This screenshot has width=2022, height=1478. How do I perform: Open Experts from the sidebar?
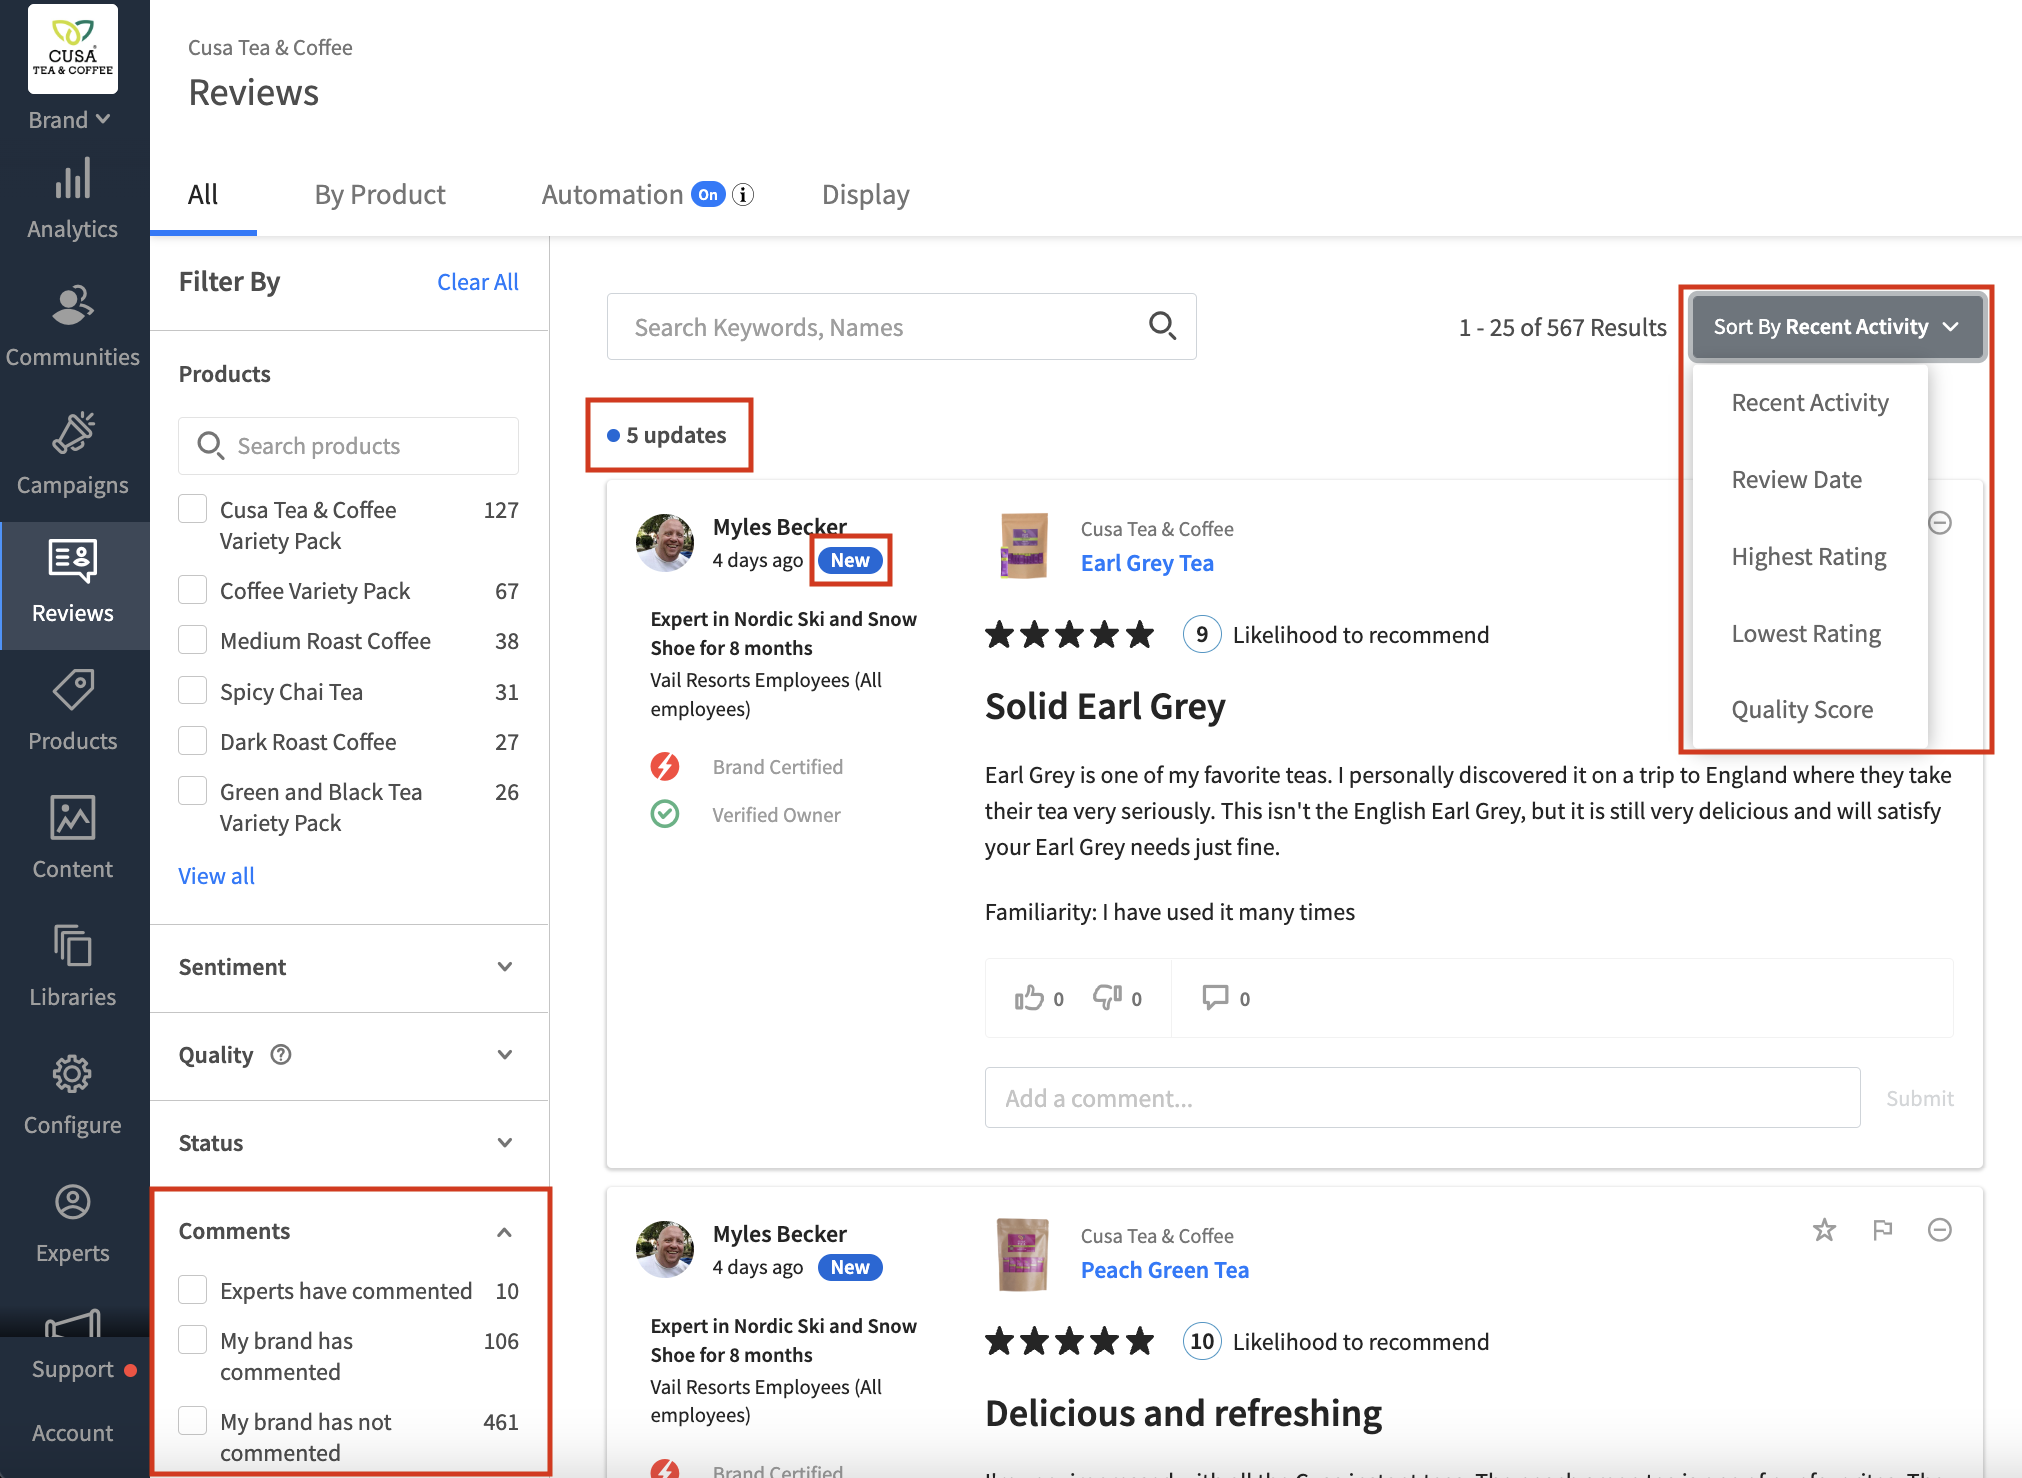click(73, 1222)
